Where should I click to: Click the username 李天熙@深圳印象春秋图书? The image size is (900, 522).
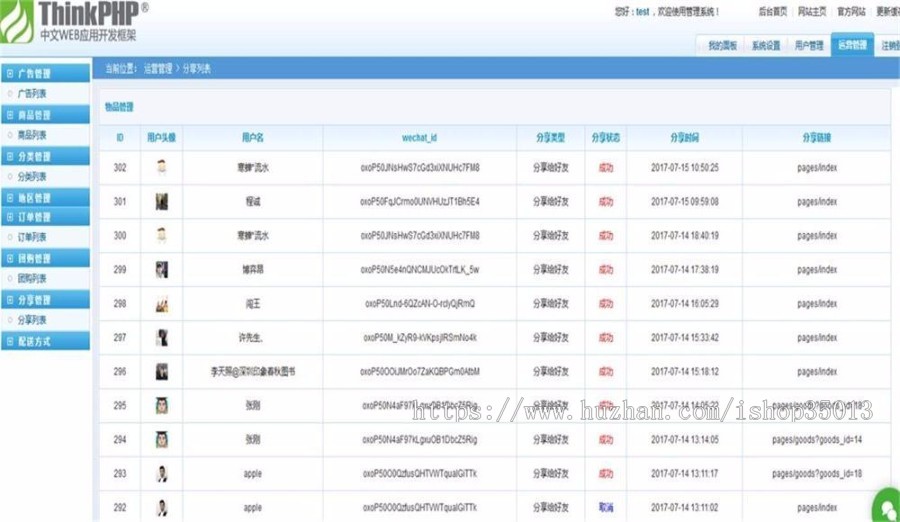click(x=253, y=372)
